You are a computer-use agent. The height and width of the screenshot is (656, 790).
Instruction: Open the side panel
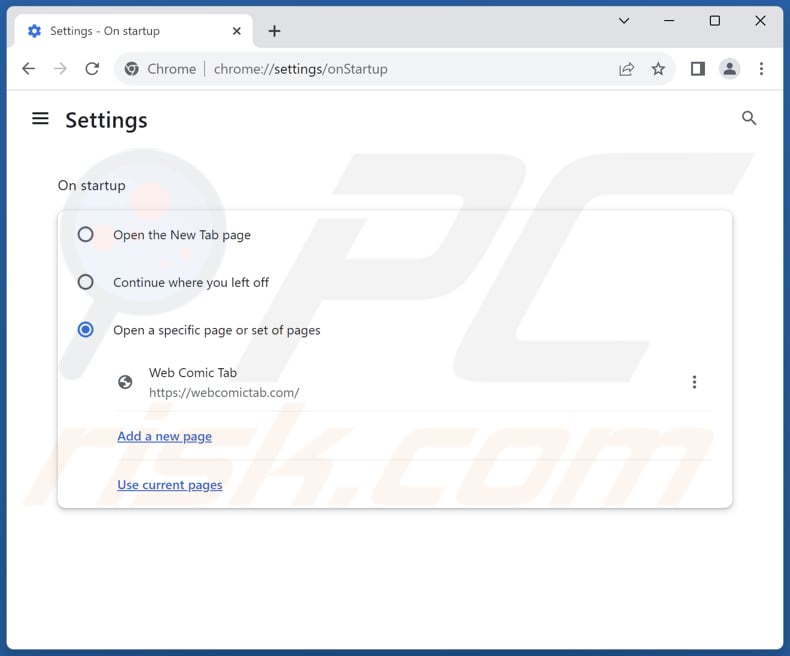[698, 69]
